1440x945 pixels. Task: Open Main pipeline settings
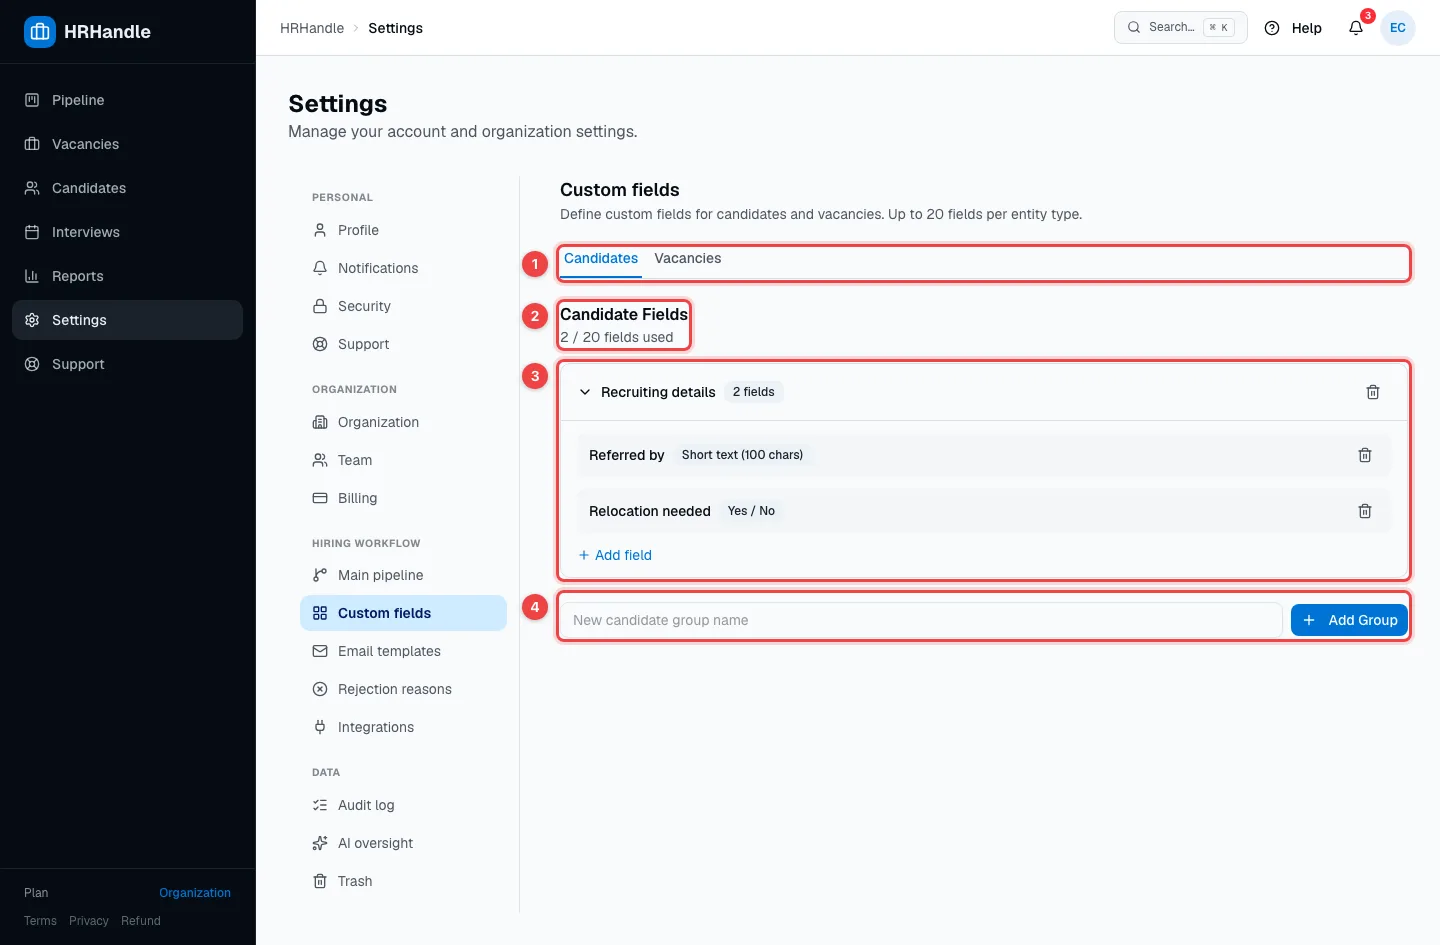403,575
